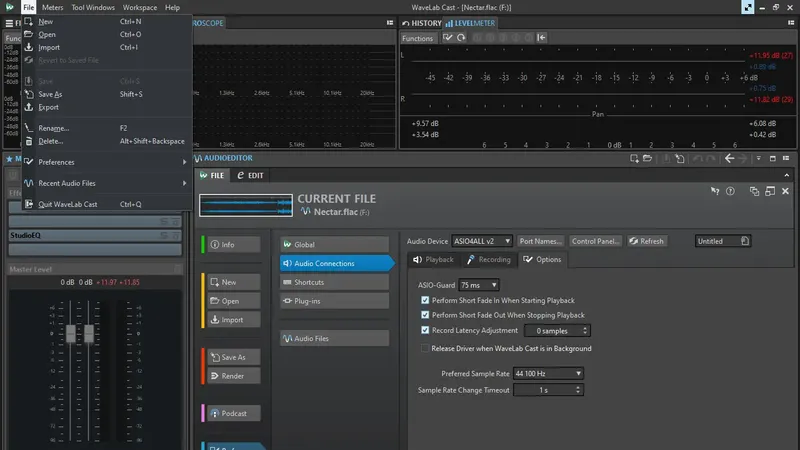Viewport: 800px width, 450px height.
Task: Enable Release Driver when WaveLab Cast in Background
Action: click(424, 348)
